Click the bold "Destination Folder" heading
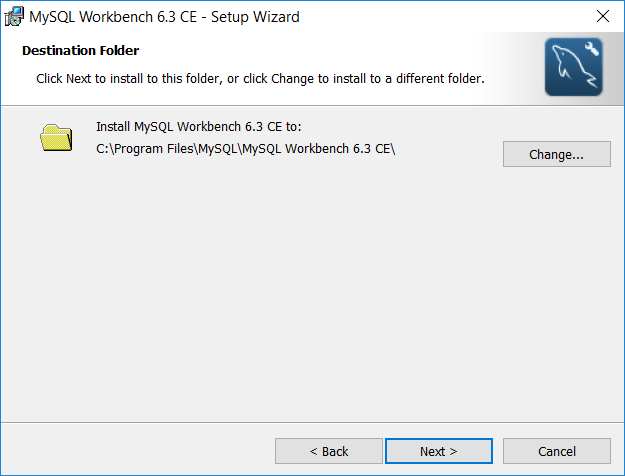This screenshot has width=625, height=476. [81, 50]
